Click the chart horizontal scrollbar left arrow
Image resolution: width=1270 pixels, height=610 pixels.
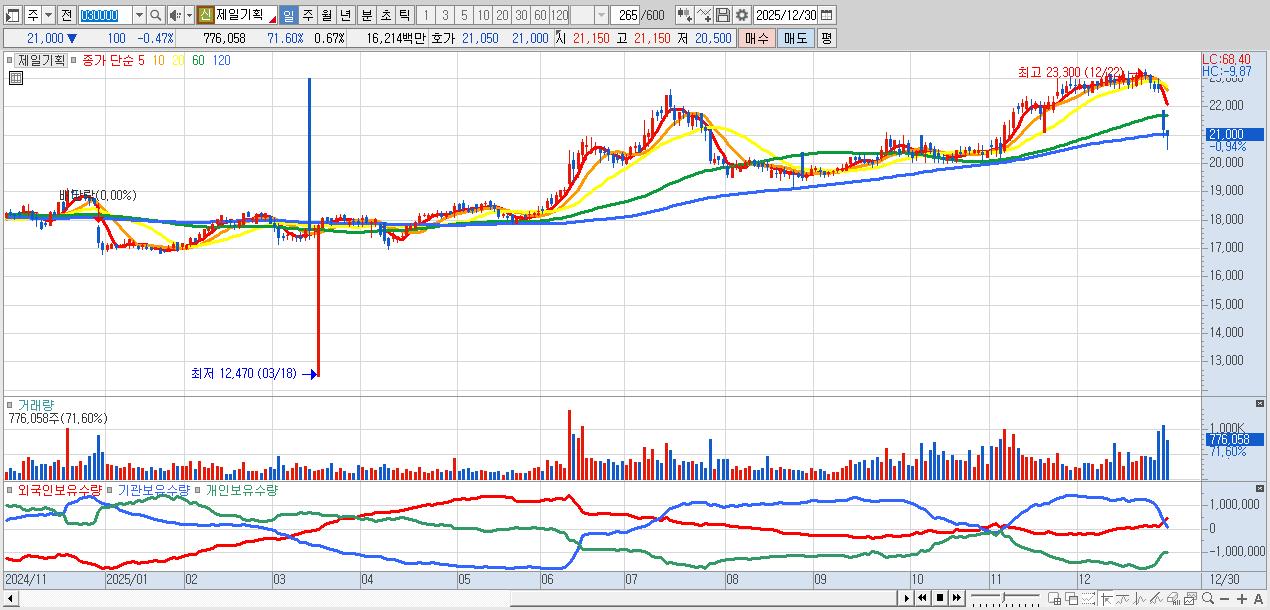[x=9, y=598]
